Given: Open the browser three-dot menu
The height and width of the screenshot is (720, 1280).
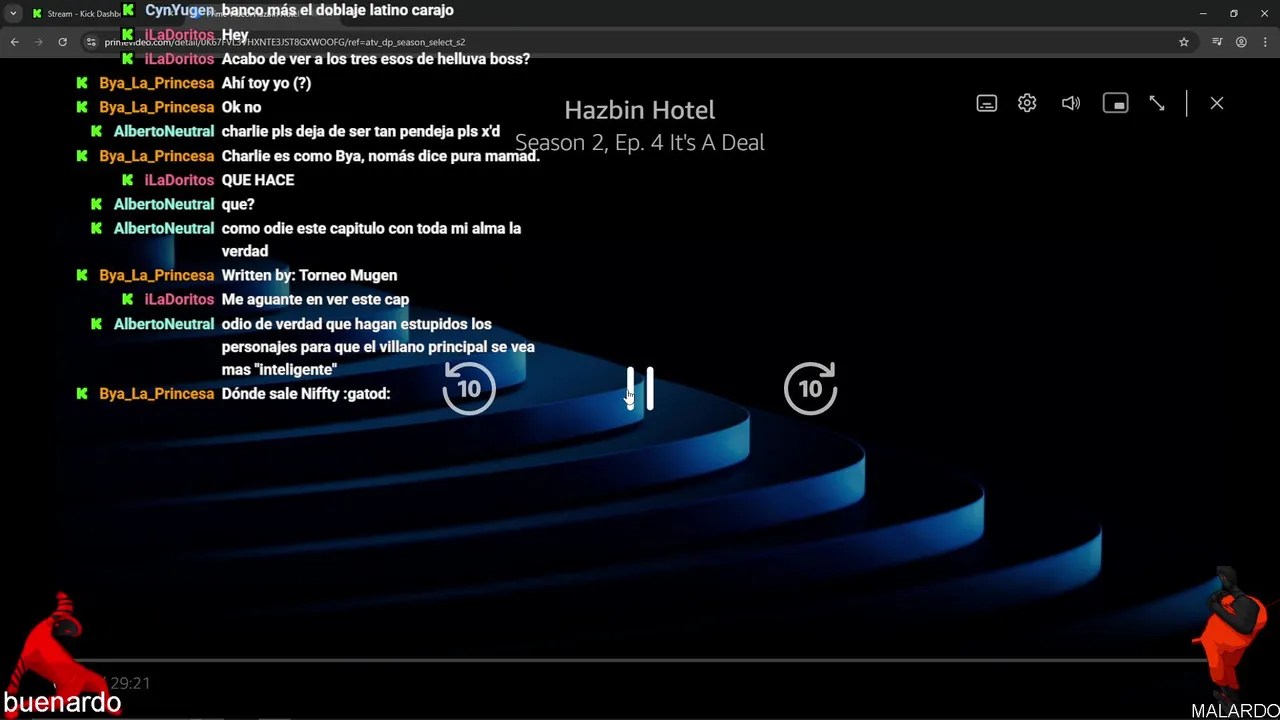Looking at the screenshot, I should [x=1264, y=42].
